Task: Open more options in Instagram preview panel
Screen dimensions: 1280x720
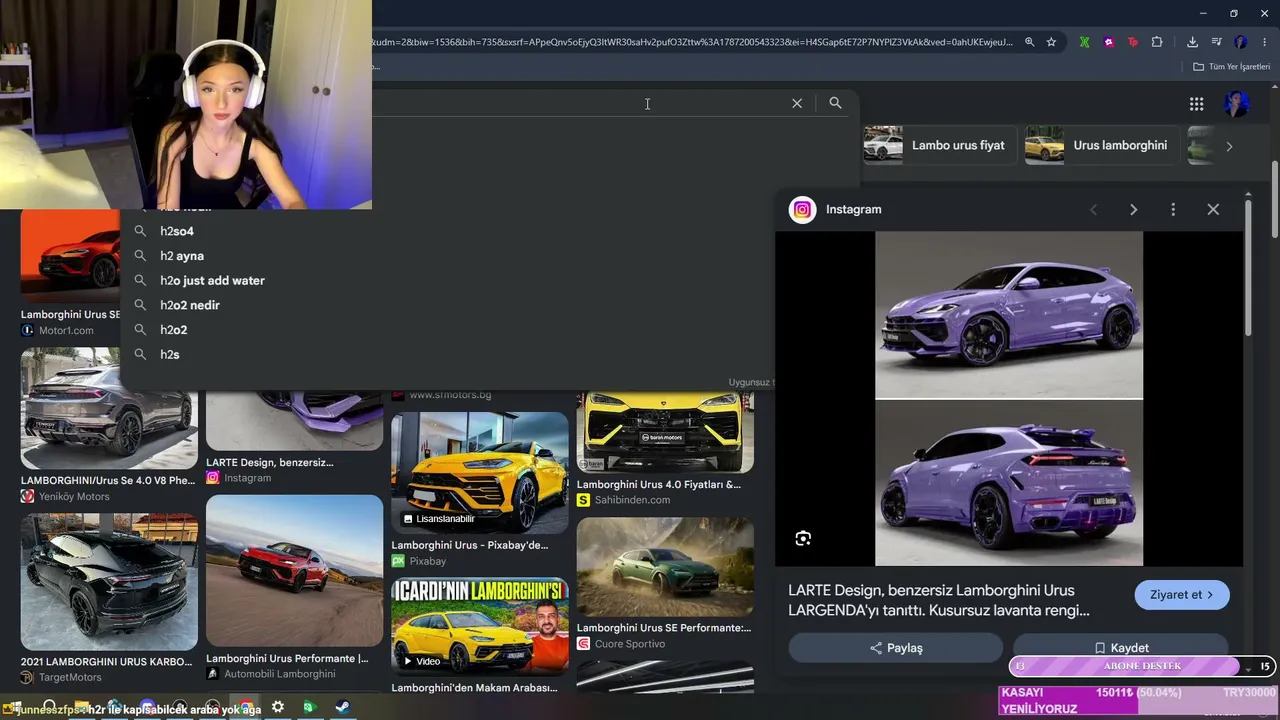Action: pyautogui.click(x=1173, y=209)
